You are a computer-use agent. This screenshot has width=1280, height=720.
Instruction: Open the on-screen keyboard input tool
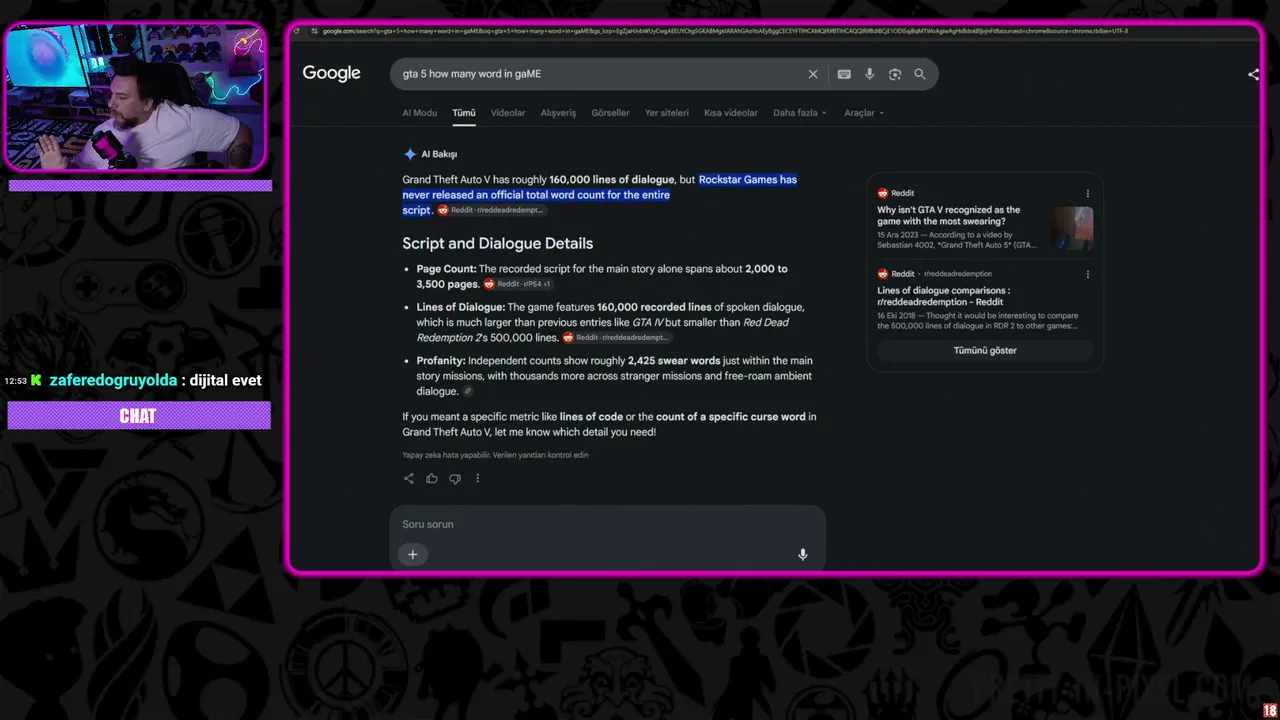pos(844,74)
